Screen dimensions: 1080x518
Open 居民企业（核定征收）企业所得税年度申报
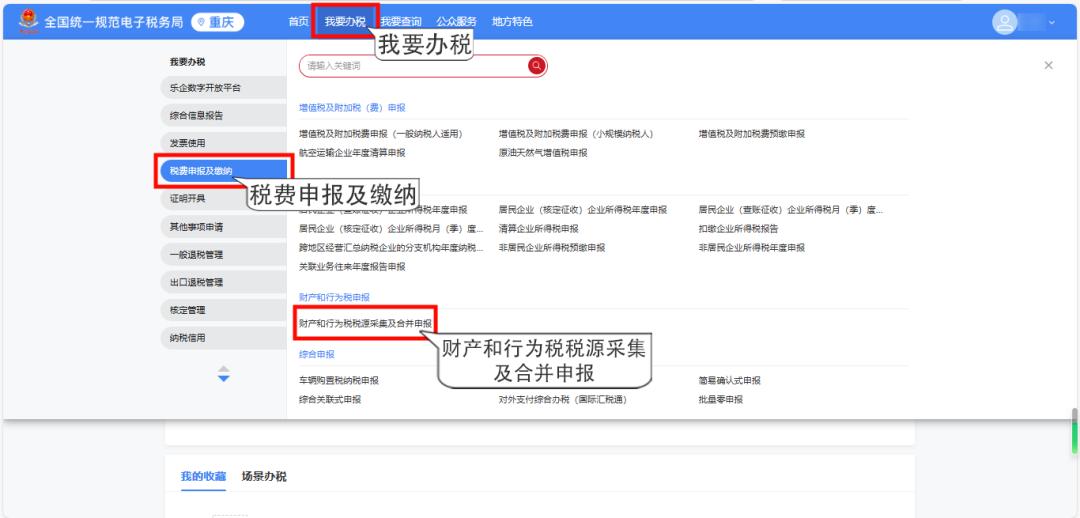[x=583, y=209]
